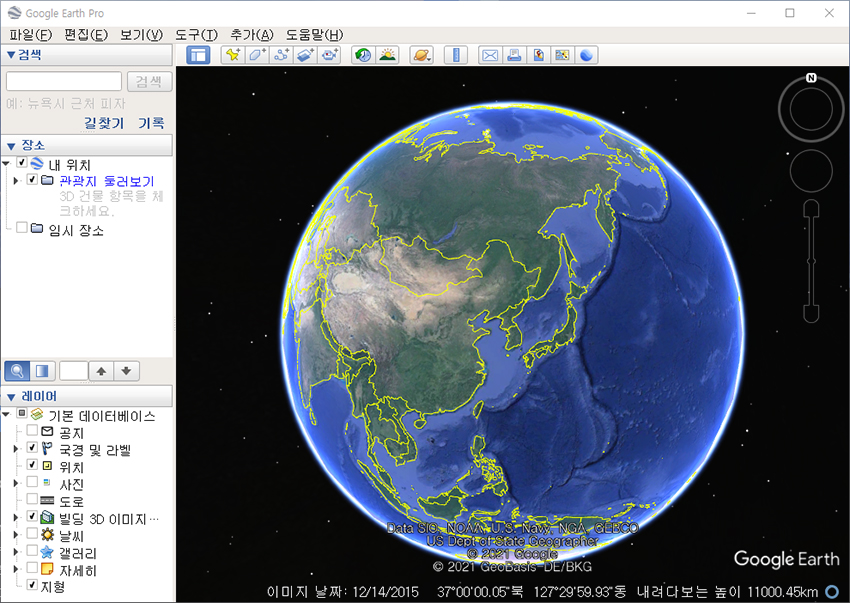Add a polygon from the toolbar

tap(257, 55)
